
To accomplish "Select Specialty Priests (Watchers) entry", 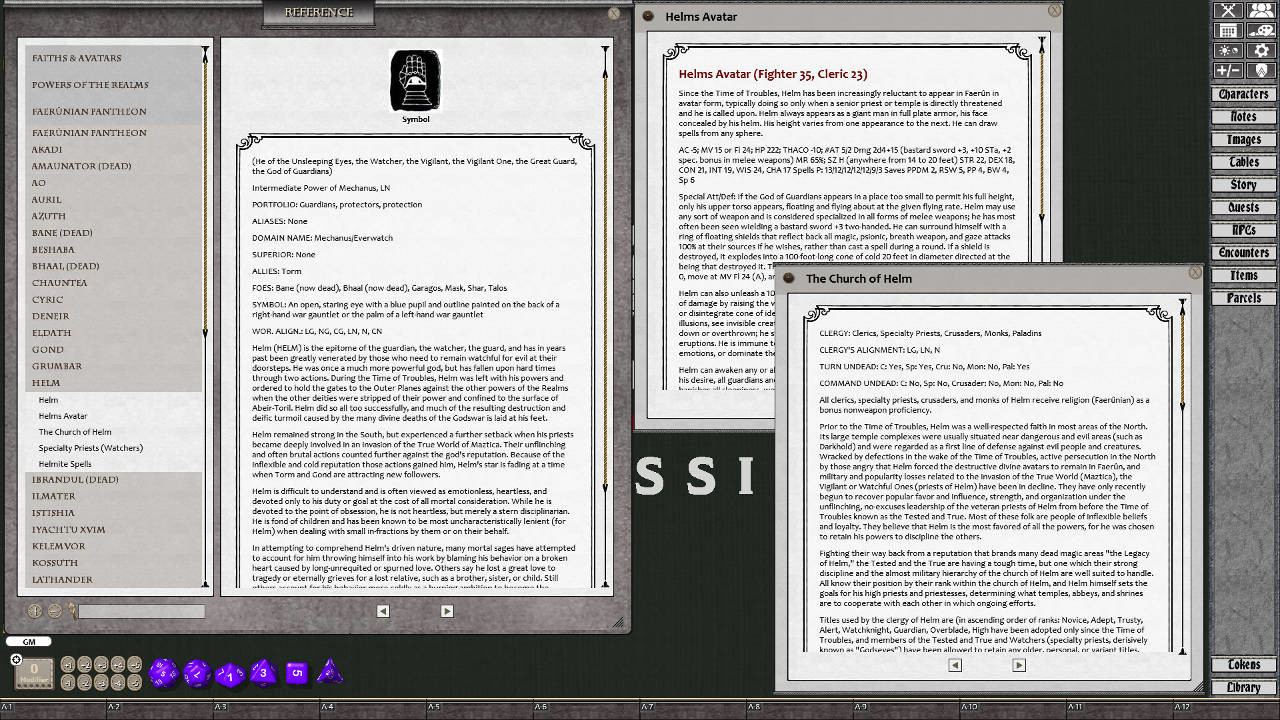I will coord(90,448).
